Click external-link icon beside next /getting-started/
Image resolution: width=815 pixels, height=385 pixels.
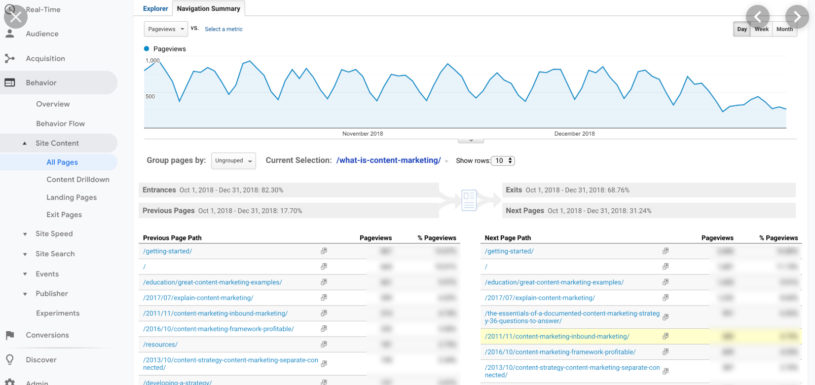[665, 251]
